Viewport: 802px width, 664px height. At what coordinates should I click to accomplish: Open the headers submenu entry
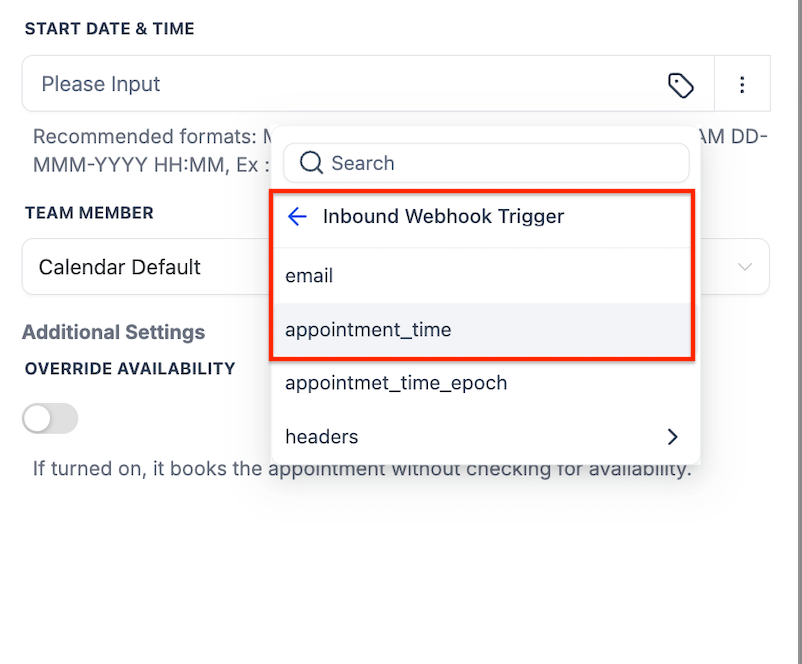(x=322, y=437)
